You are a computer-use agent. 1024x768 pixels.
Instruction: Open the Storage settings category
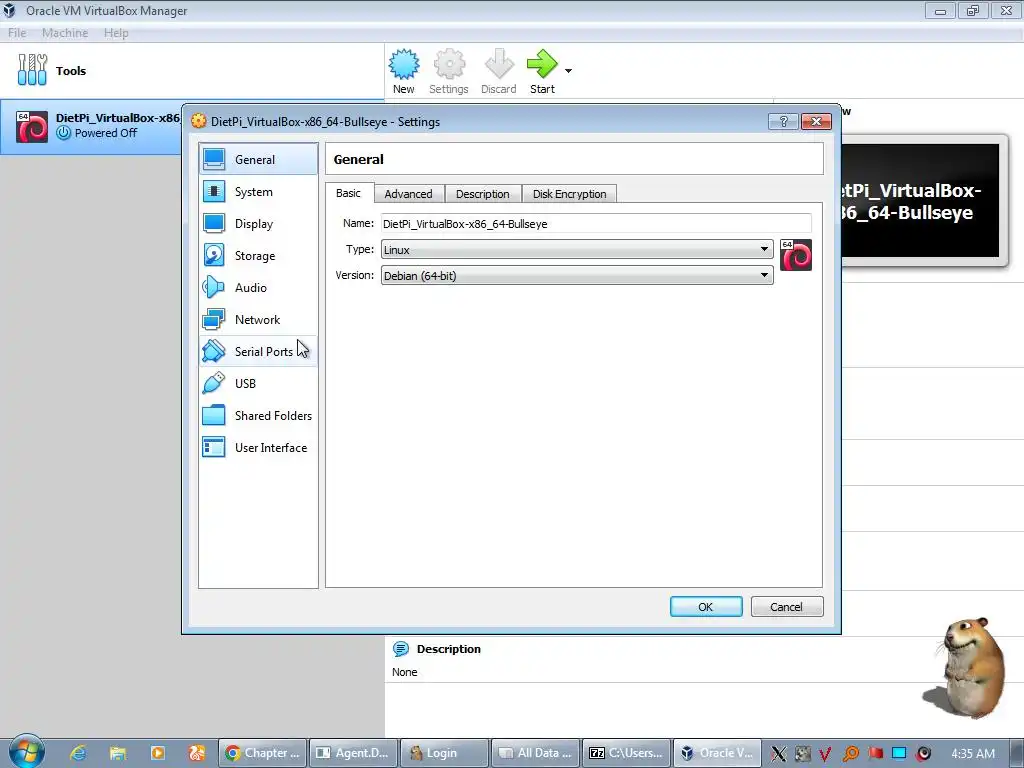pyautogui.click(x=258, y=255)
